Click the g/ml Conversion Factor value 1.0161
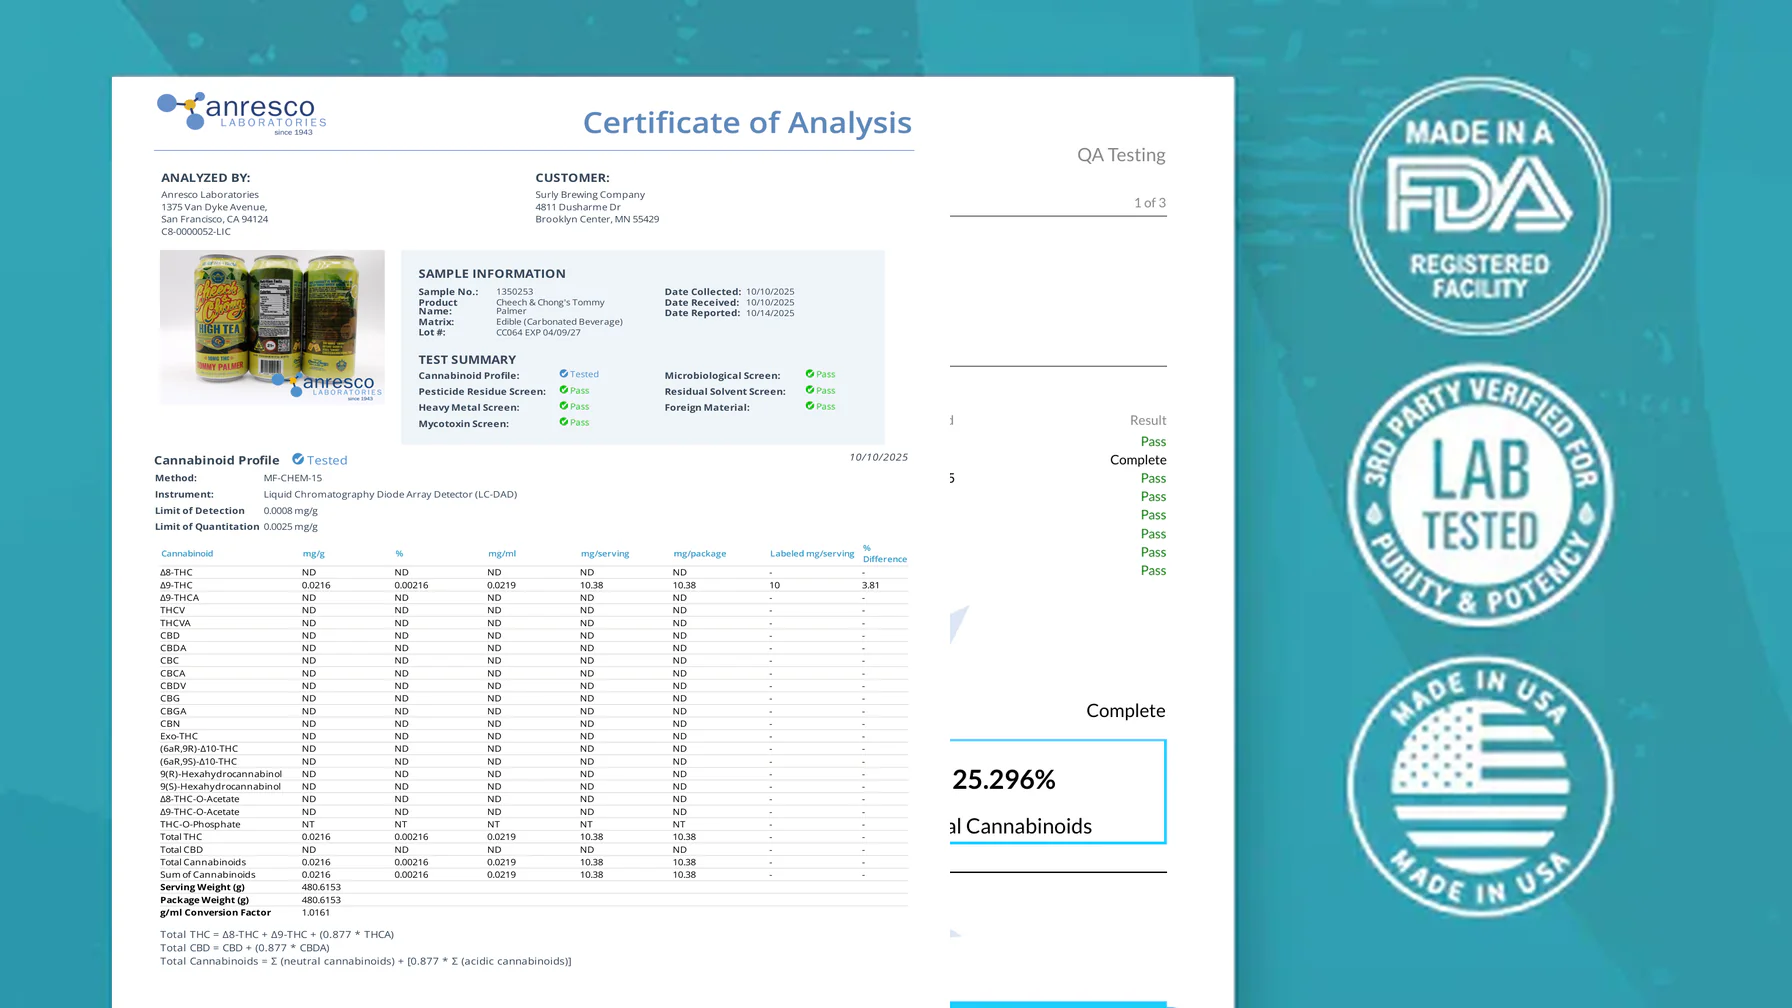Viewport: 1792px width, 1008px height. click(316, 912)
